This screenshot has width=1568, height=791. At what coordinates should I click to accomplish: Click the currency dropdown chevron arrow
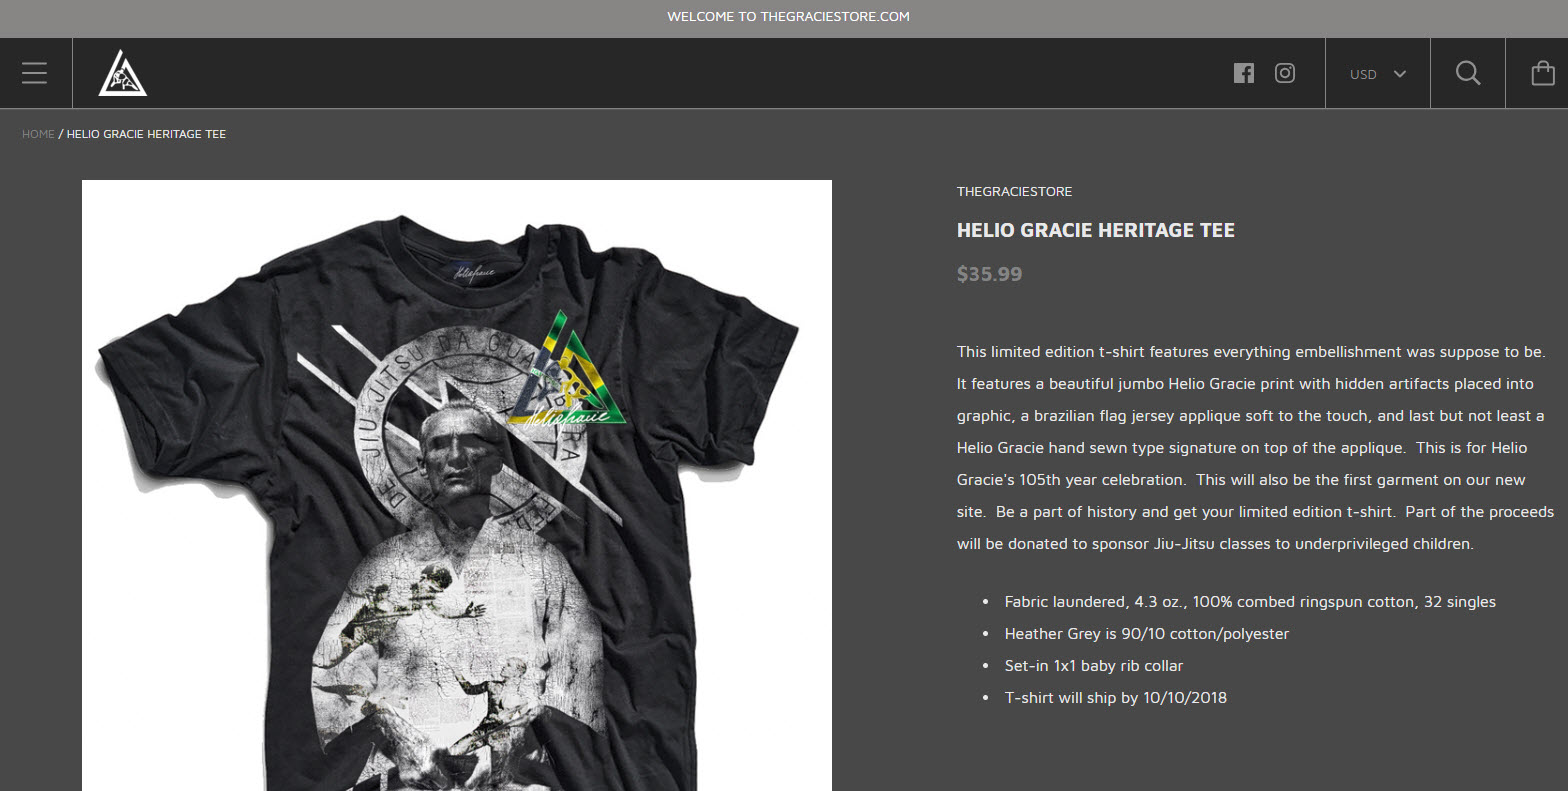click(x=1400, y=74)
